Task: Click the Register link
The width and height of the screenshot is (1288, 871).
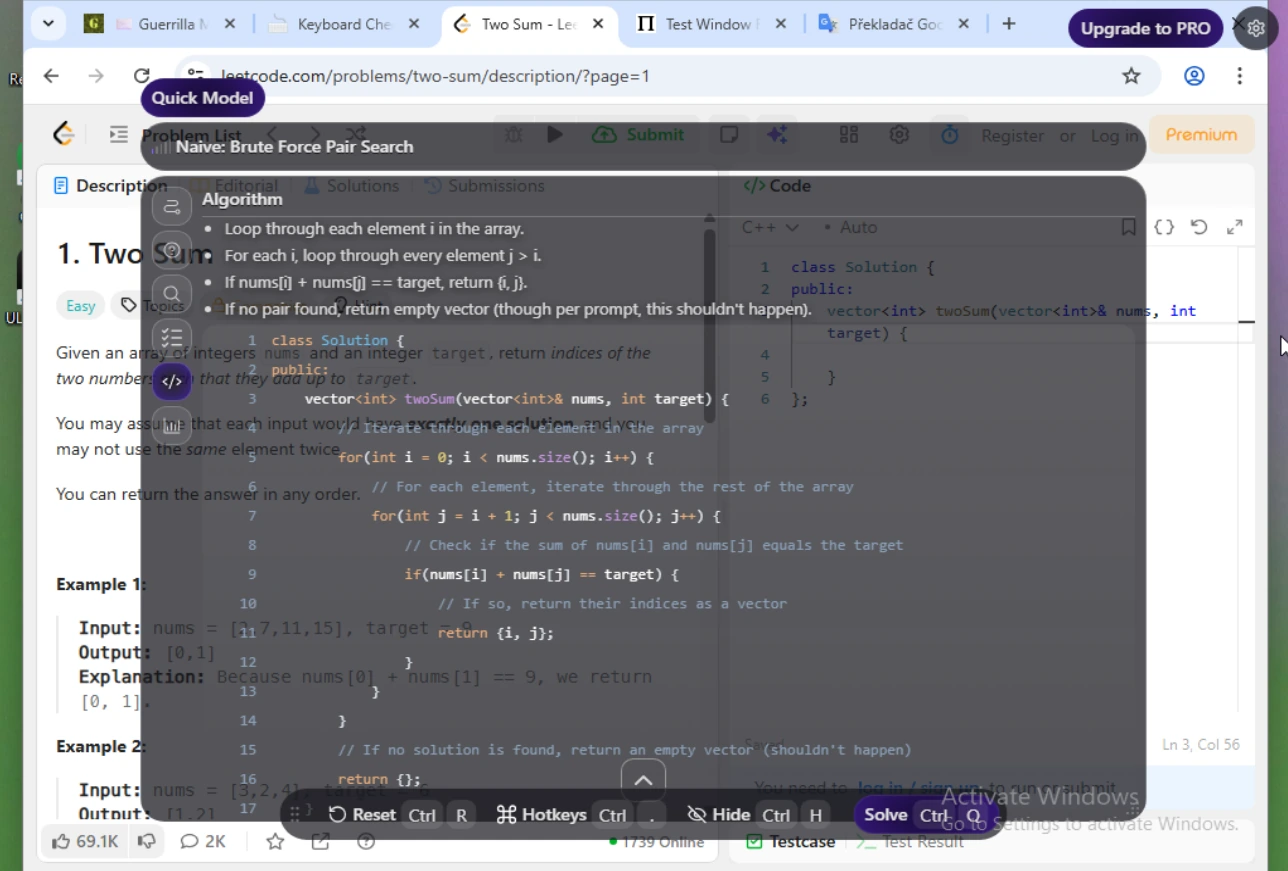Action: 1012,135
